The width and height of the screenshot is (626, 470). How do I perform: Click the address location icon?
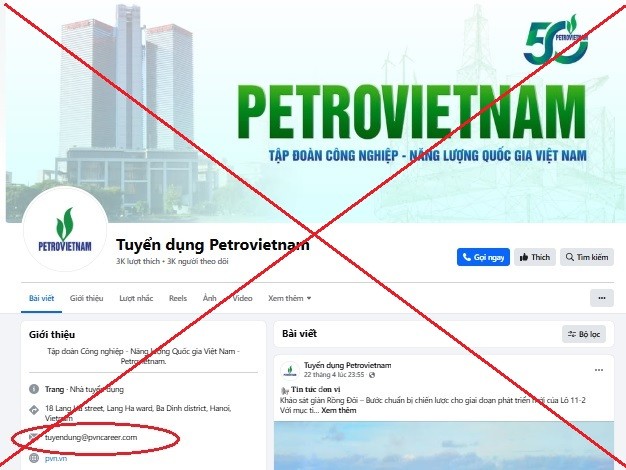34,410
